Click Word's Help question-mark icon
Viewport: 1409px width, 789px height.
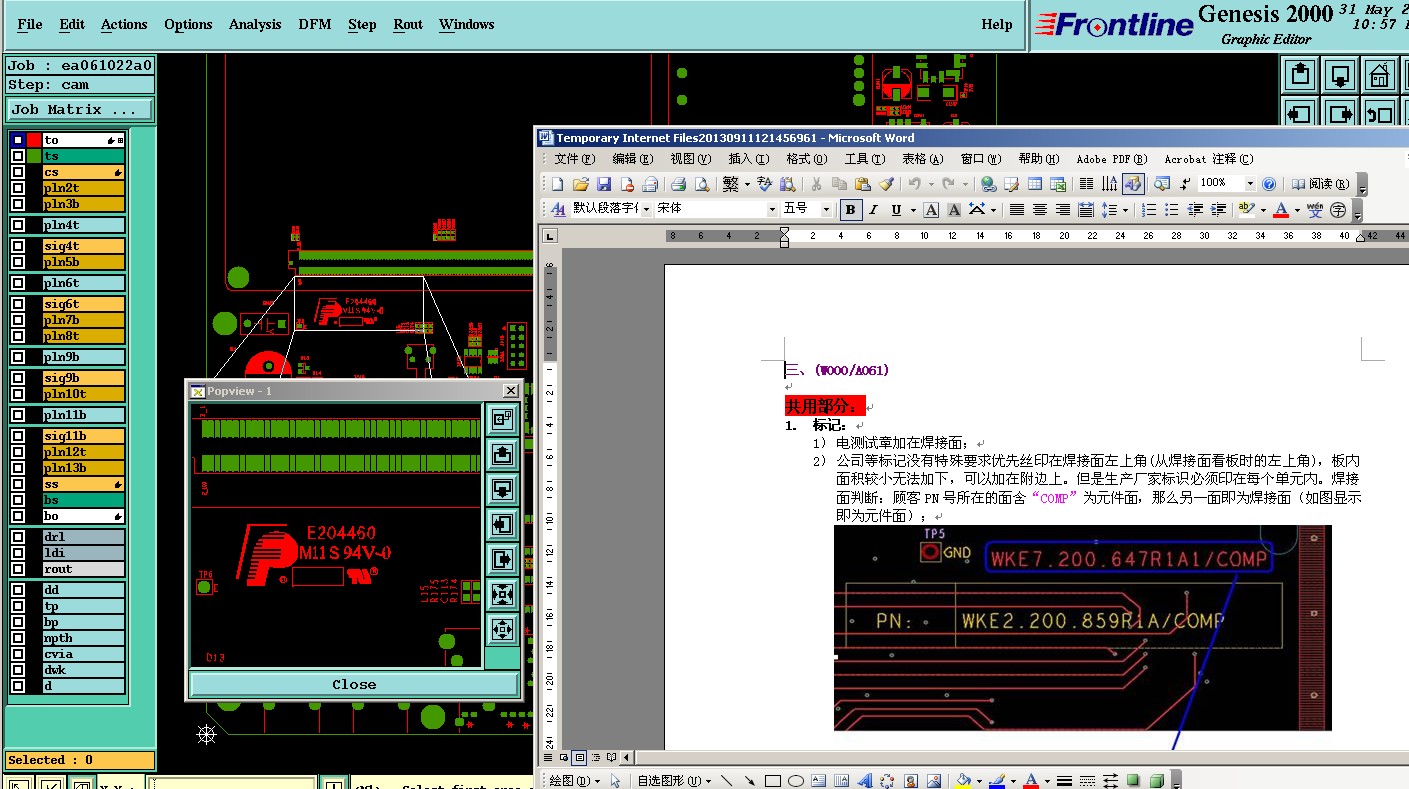click(1269, 184)
